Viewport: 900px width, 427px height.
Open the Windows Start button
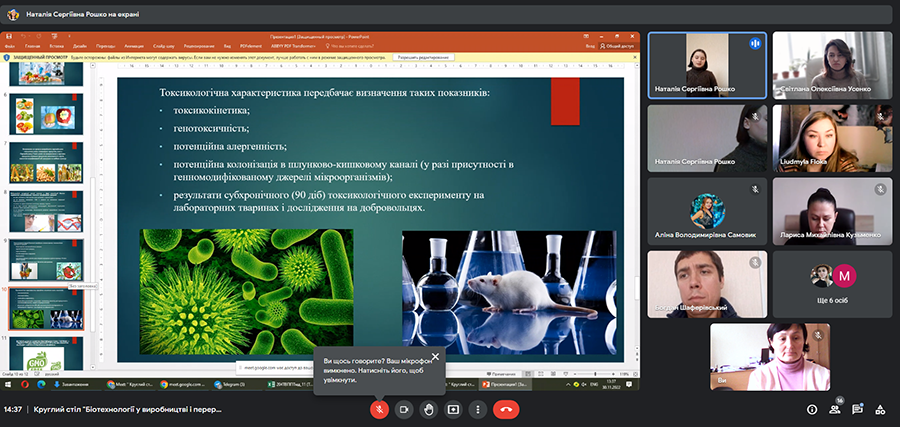pos(8,384)
